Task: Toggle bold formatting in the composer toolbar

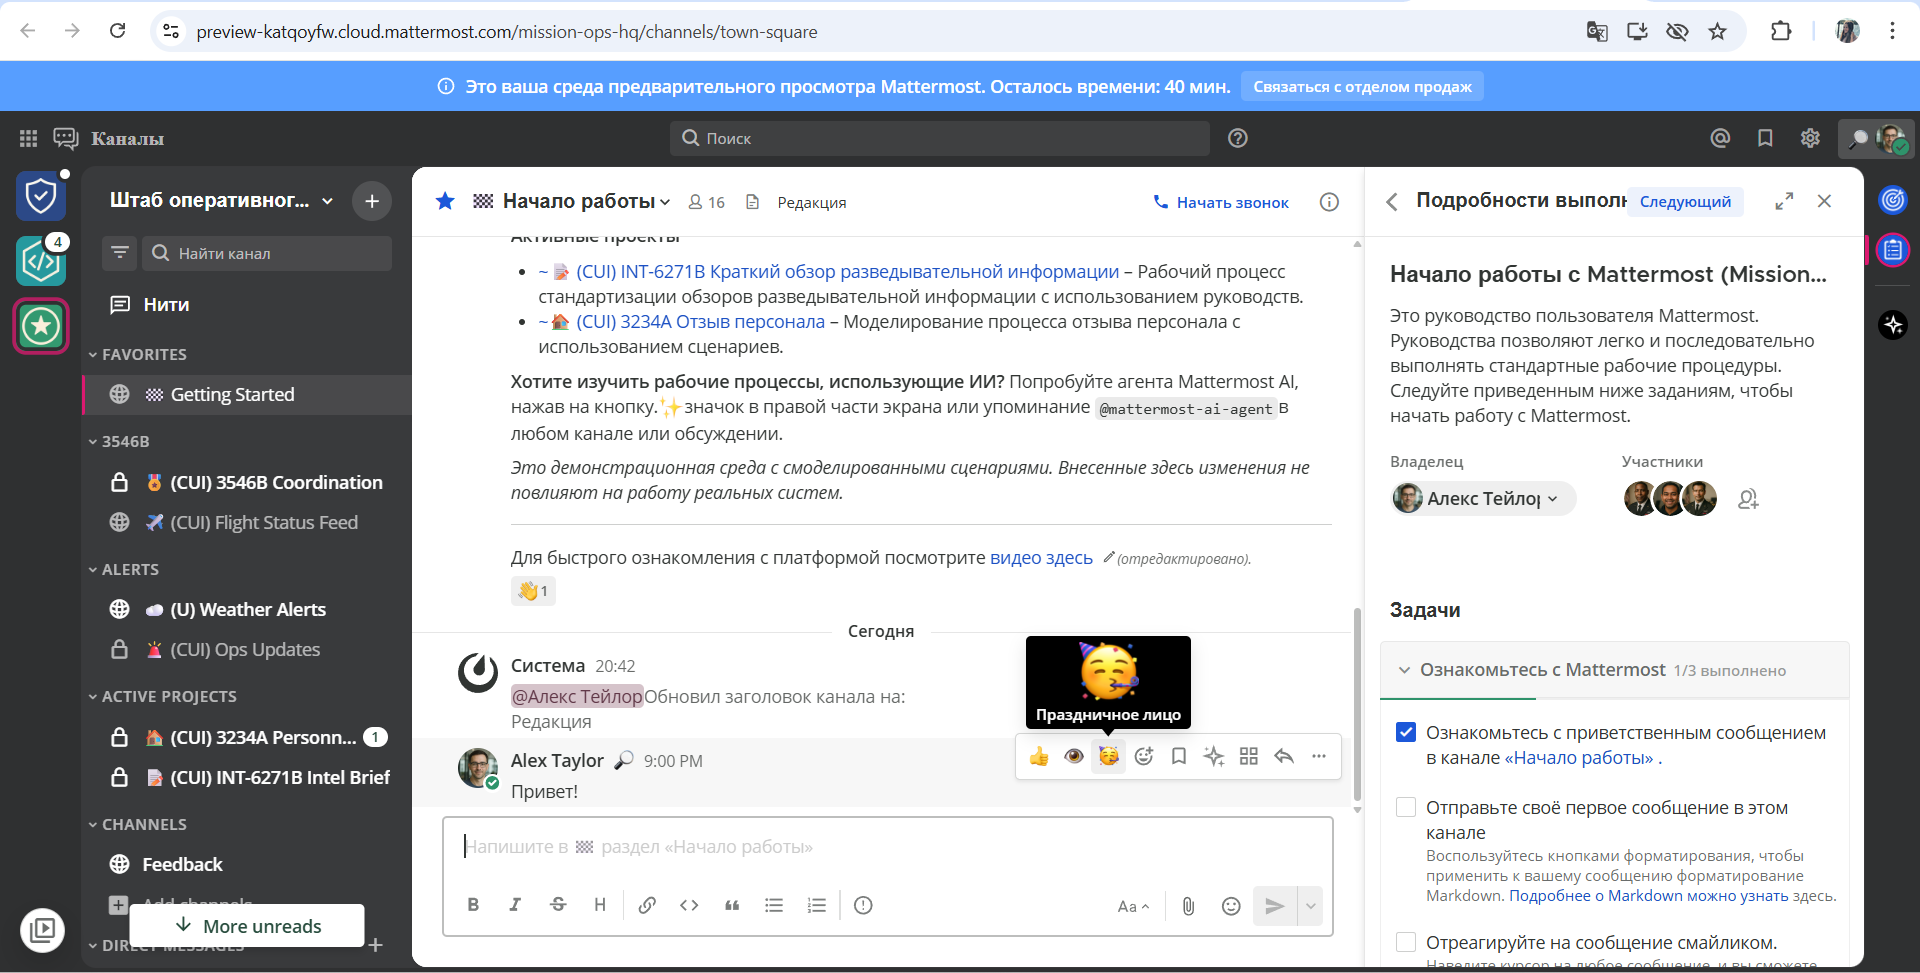Action: click(x=473, y=904)
